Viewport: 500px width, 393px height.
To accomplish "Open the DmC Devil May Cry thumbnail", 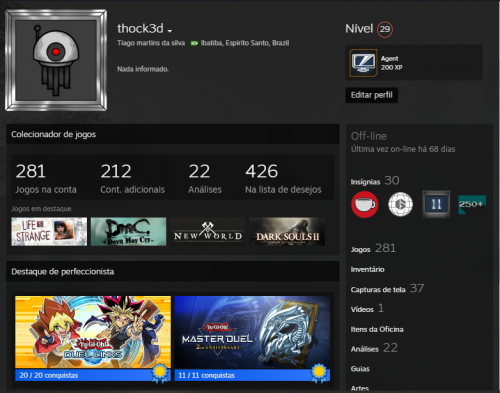I will coord(128,232).
